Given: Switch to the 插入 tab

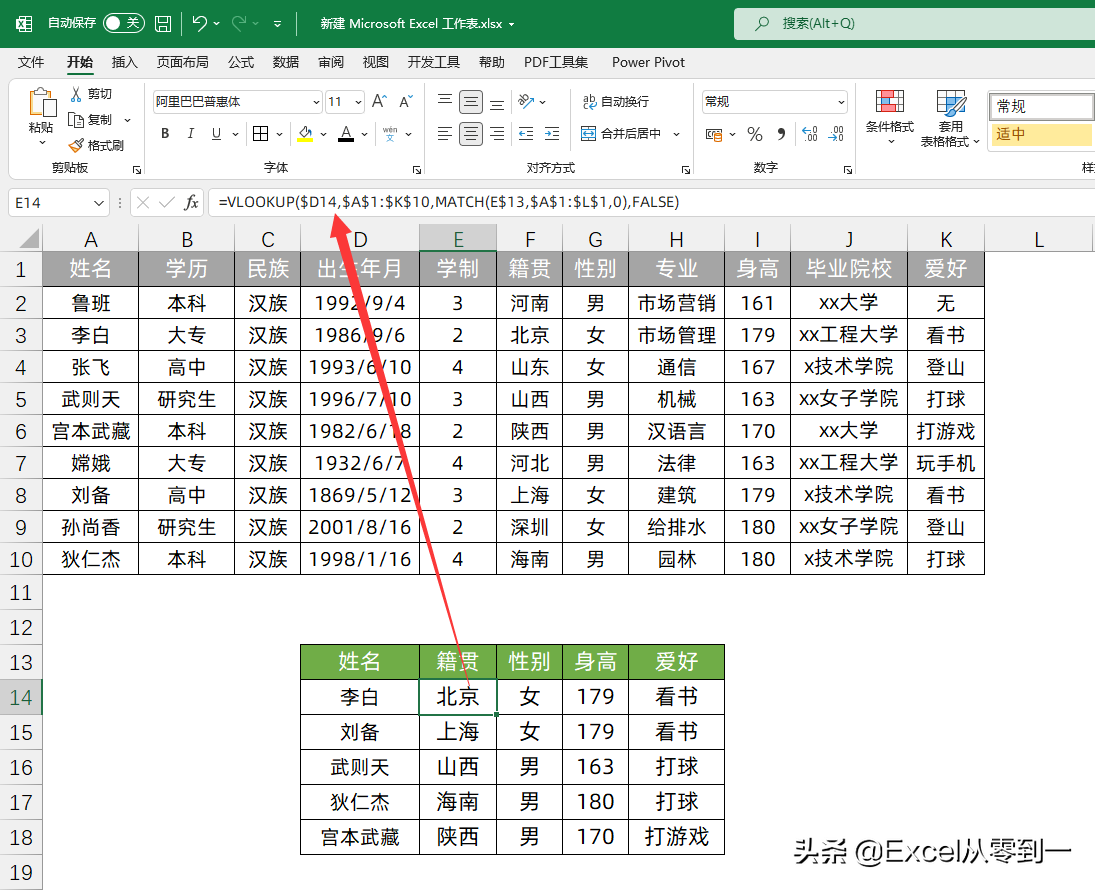Looking at the screenshot, I should pos(124,62).
